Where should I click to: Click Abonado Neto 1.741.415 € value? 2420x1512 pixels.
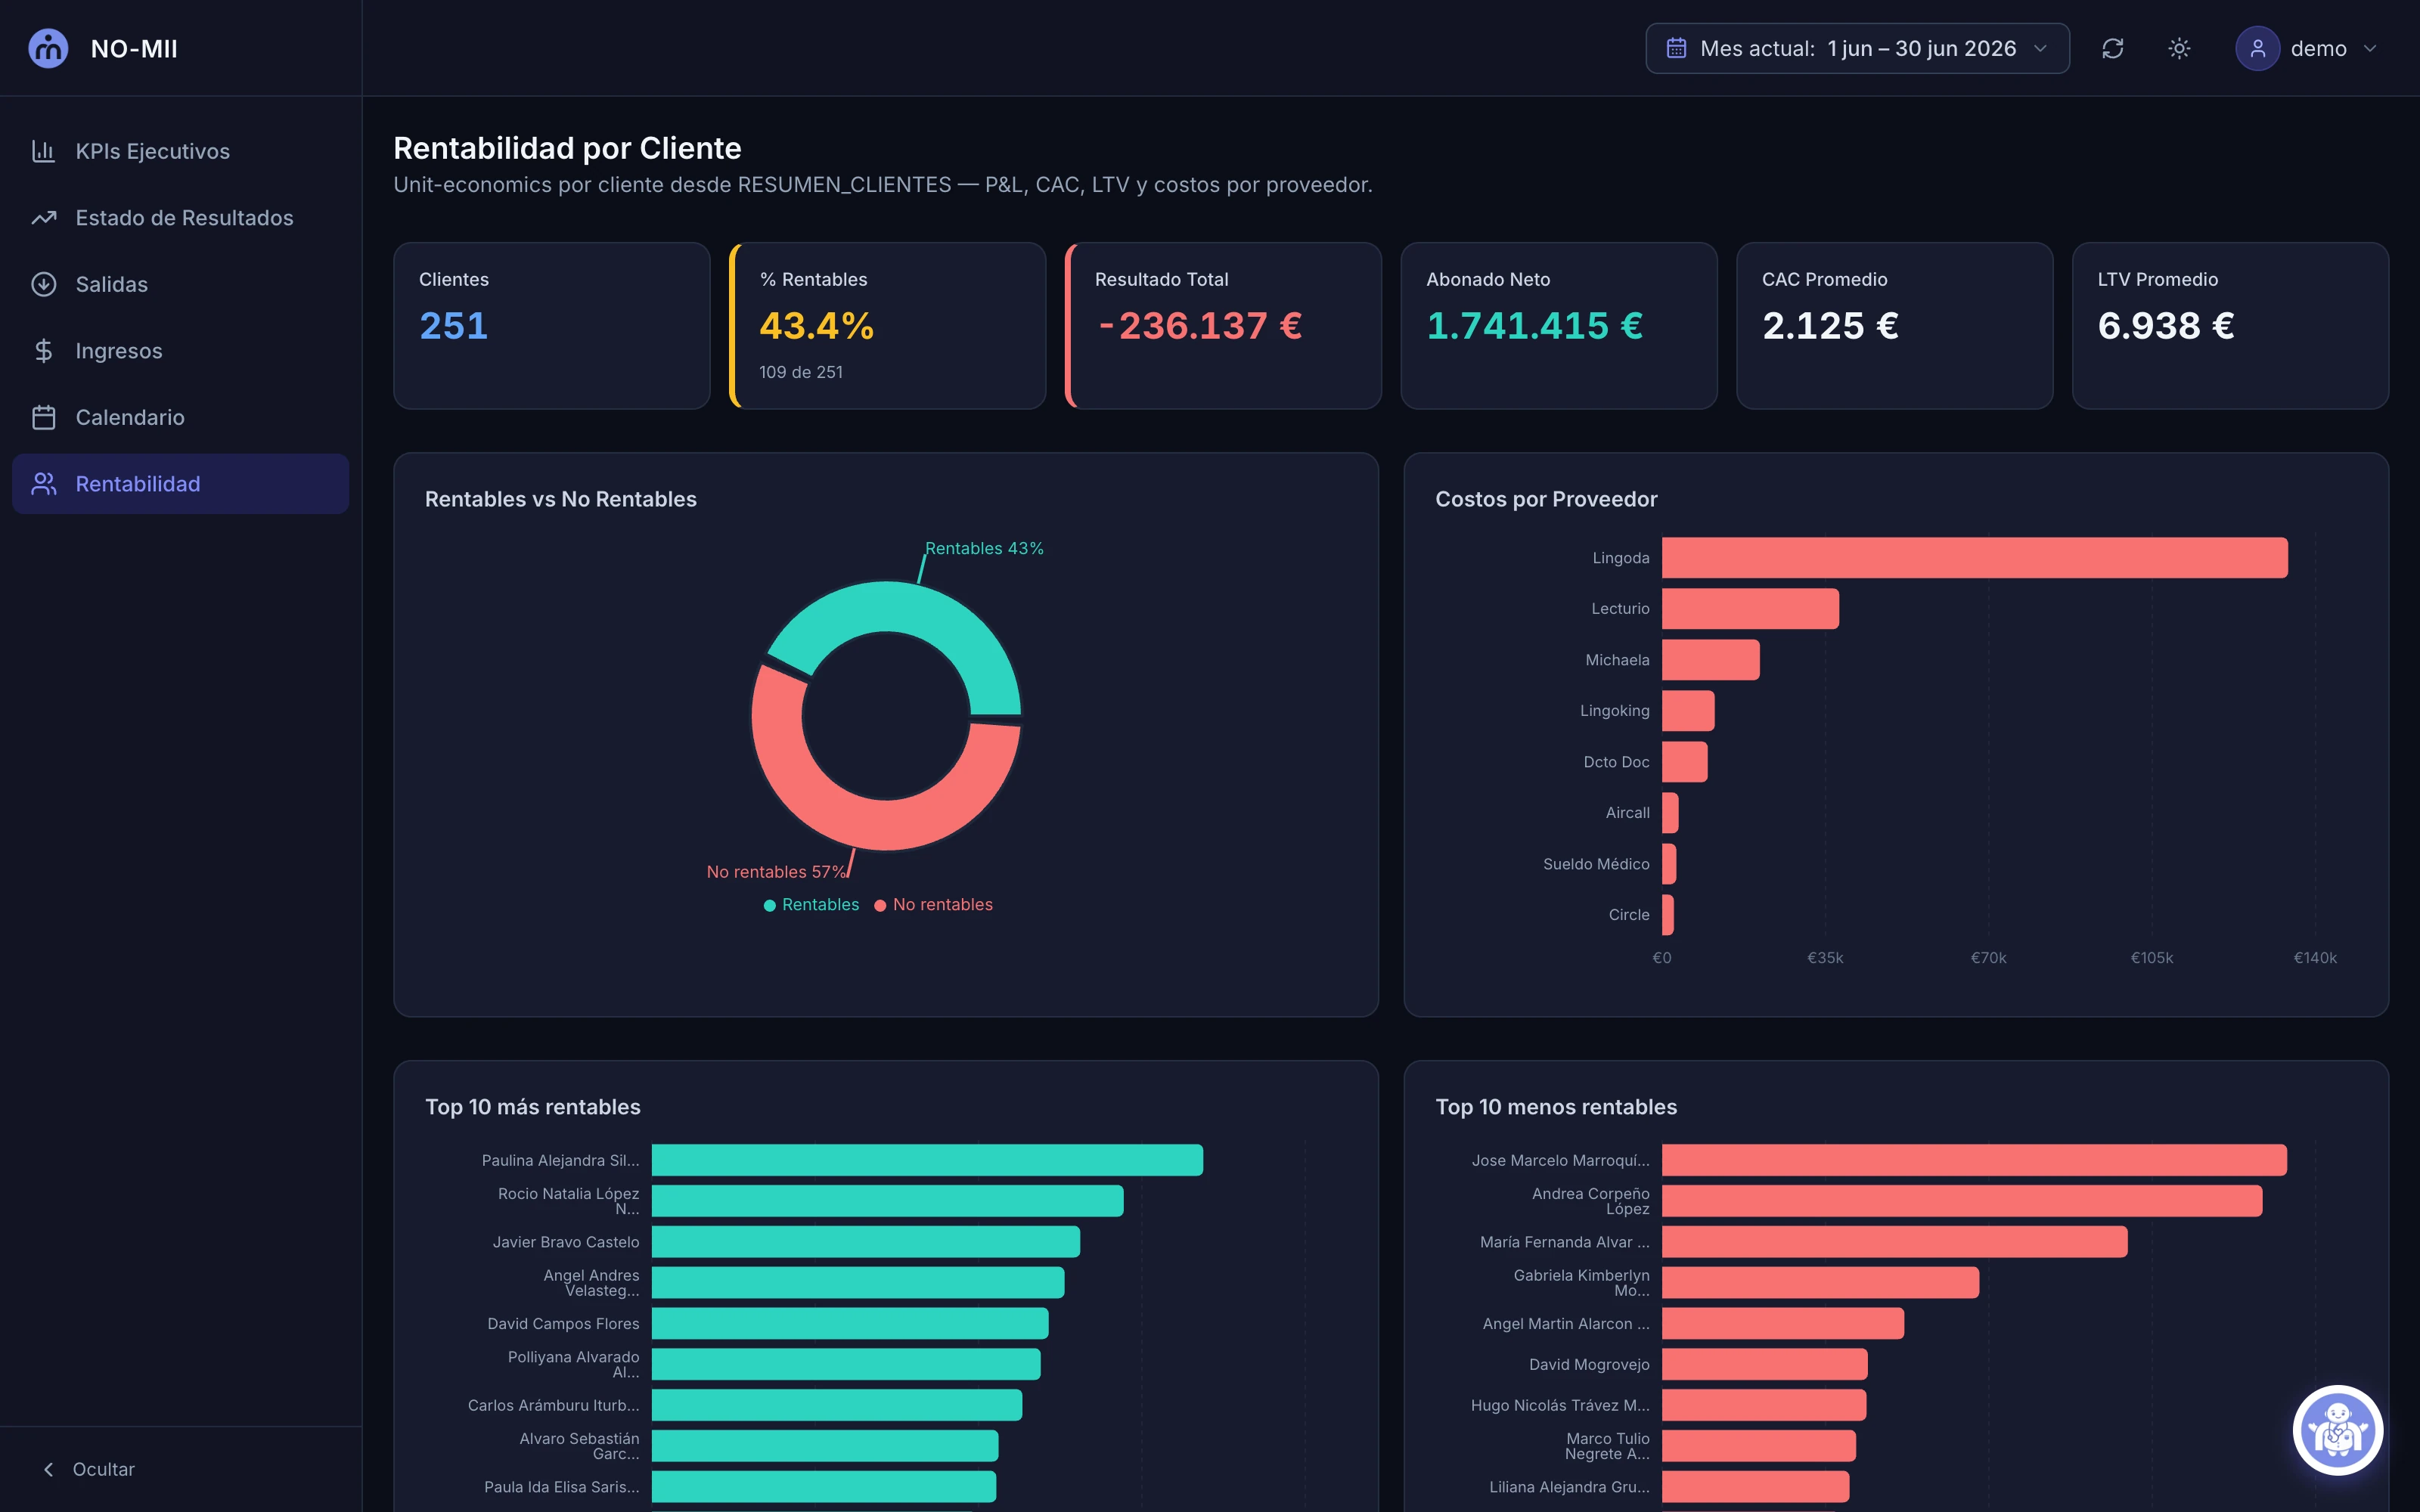click(x=1534, y=326)
